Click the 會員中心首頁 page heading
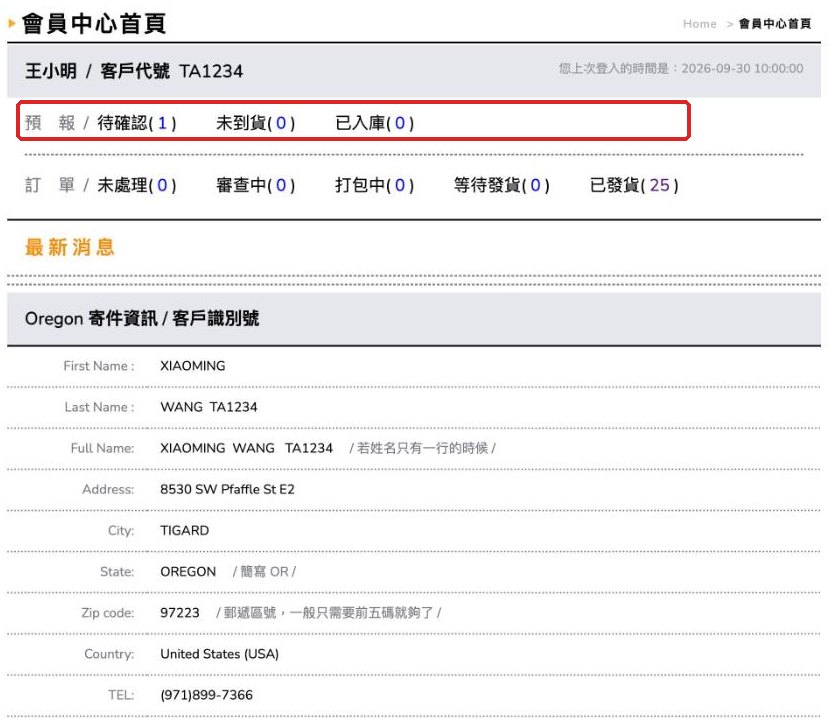 click(x=94, y=24)
